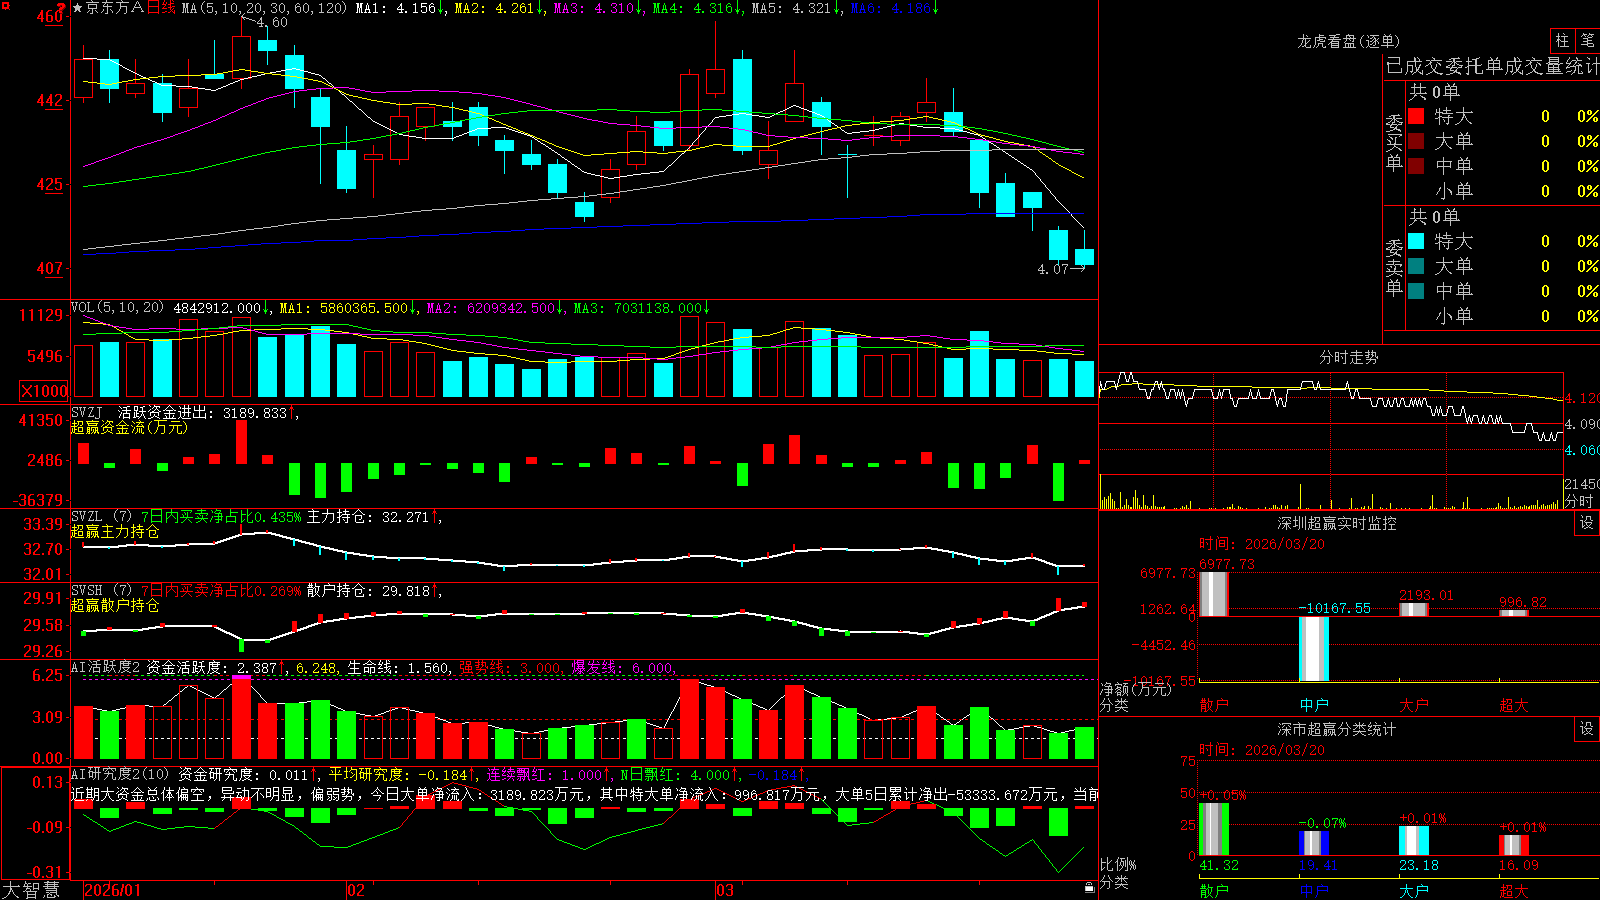Click the 2026/01 date marker on timeline
This screenshot has width=1600, height=900.
(112, 890)
